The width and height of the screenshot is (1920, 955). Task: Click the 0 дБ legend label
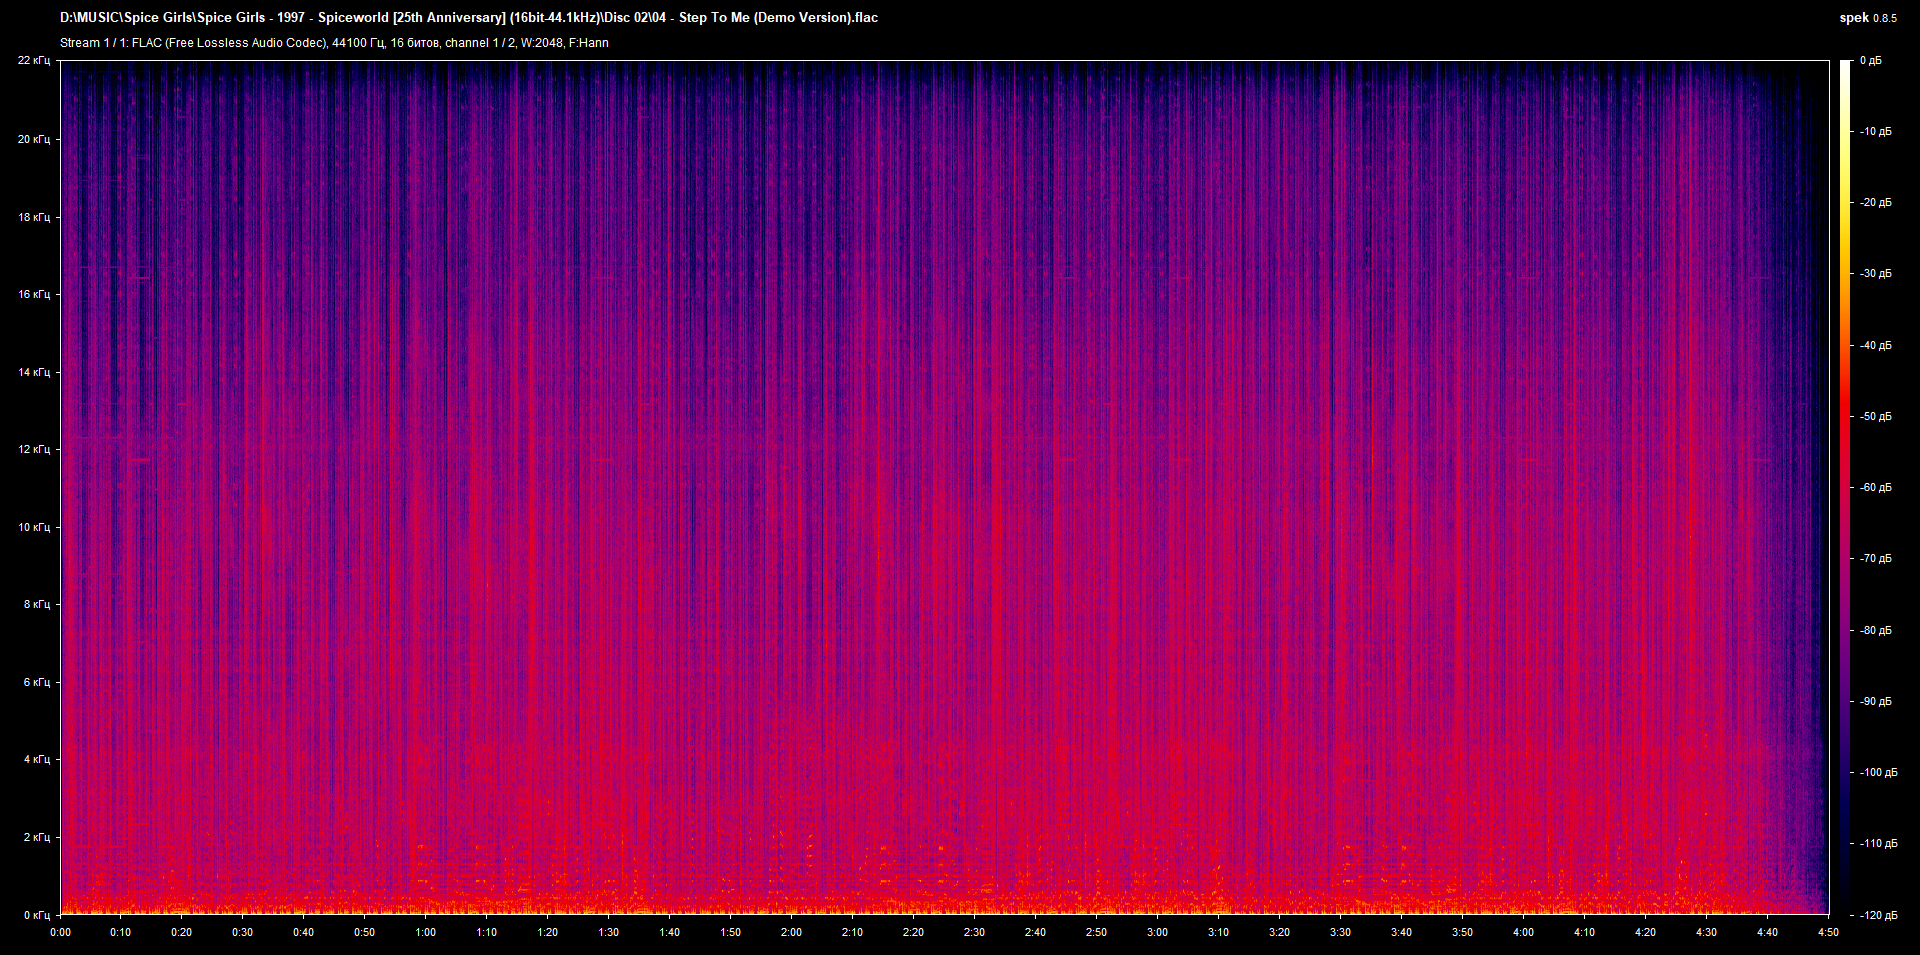point(1873,60)
